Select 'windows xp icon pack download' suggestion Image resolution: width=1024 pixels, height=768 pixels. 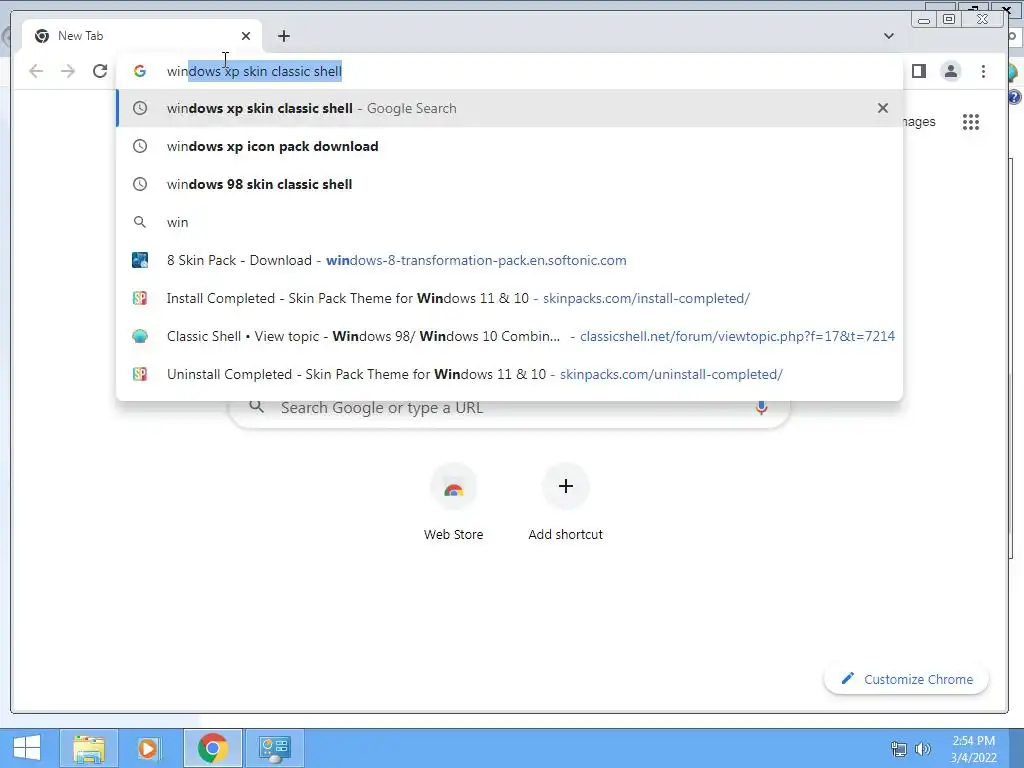tap(509, 146)
